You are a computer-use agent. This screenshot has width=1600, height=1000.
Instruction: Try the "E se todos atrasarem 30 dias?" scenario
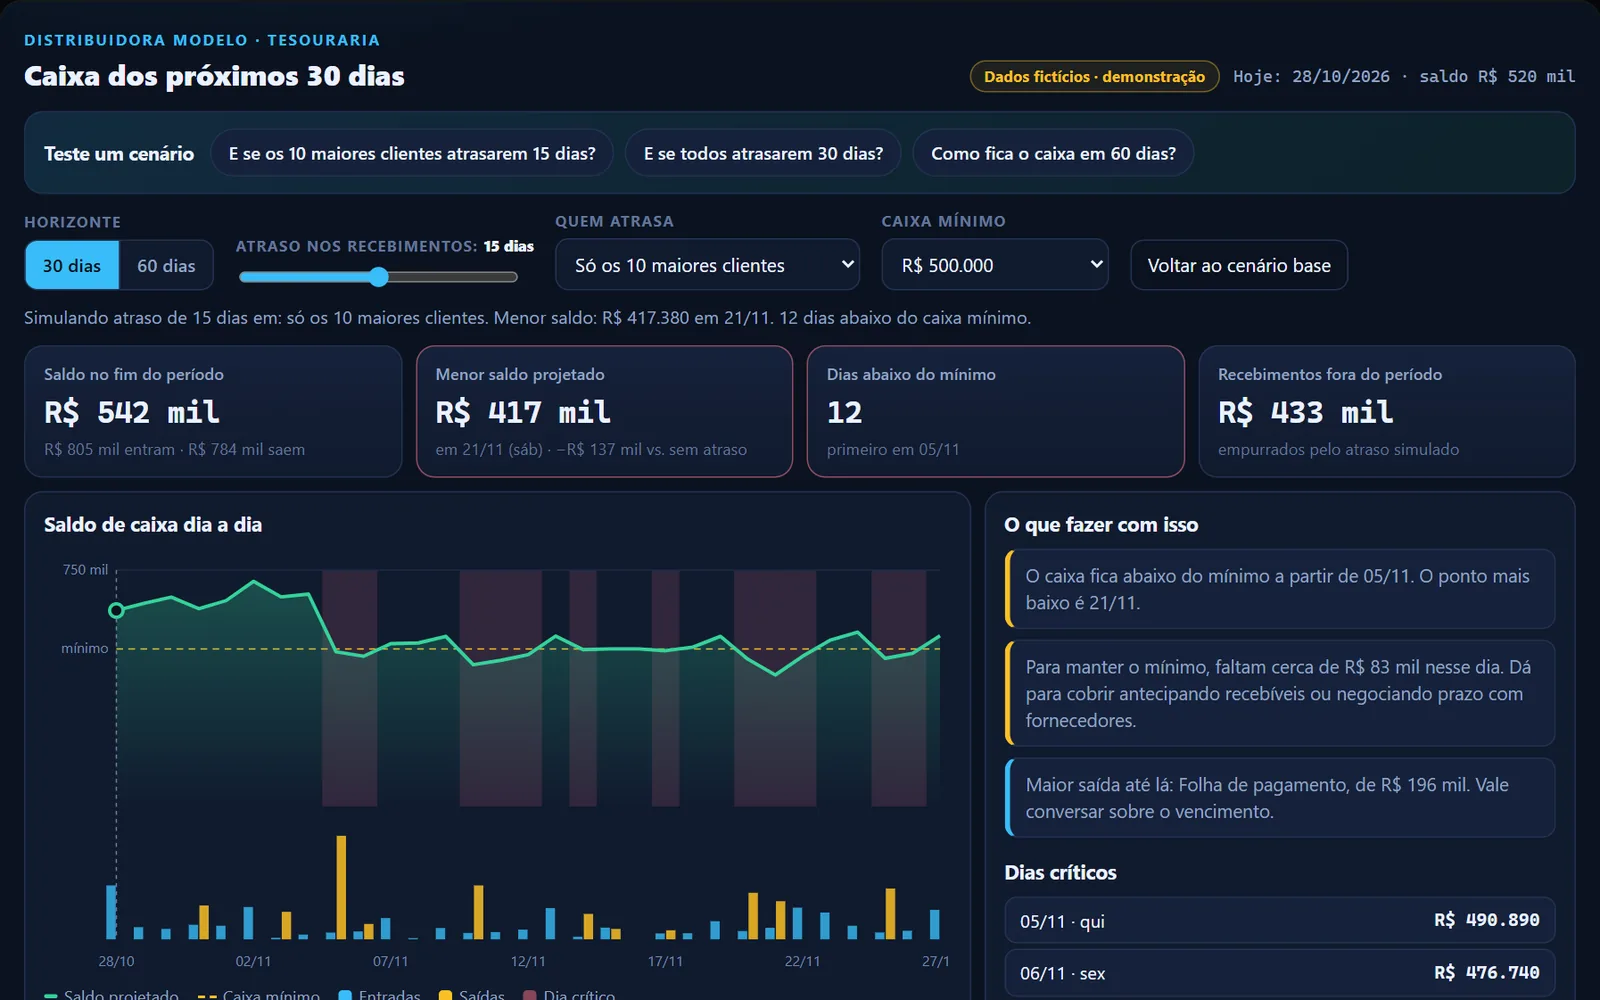[763, 154]
